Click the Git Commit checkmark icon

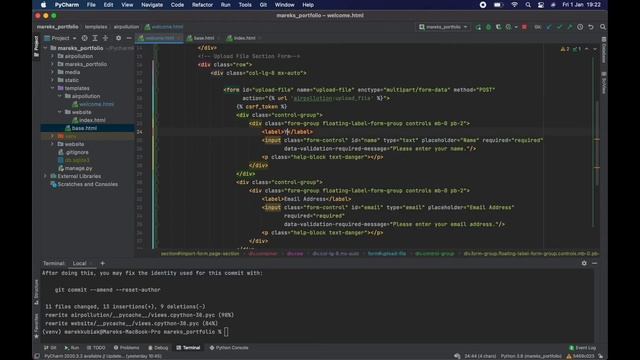[559, 27]
